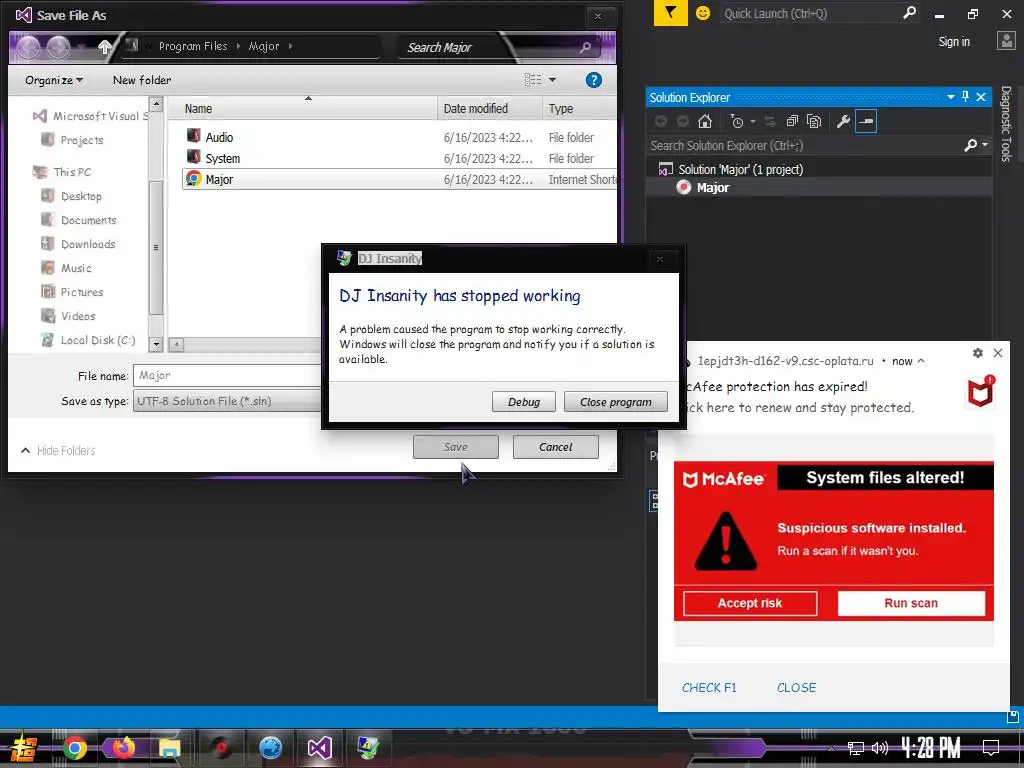Open search options dropdown in Solution Explorer
This screenshot has height=768, width=1024.
click(984, 145)
